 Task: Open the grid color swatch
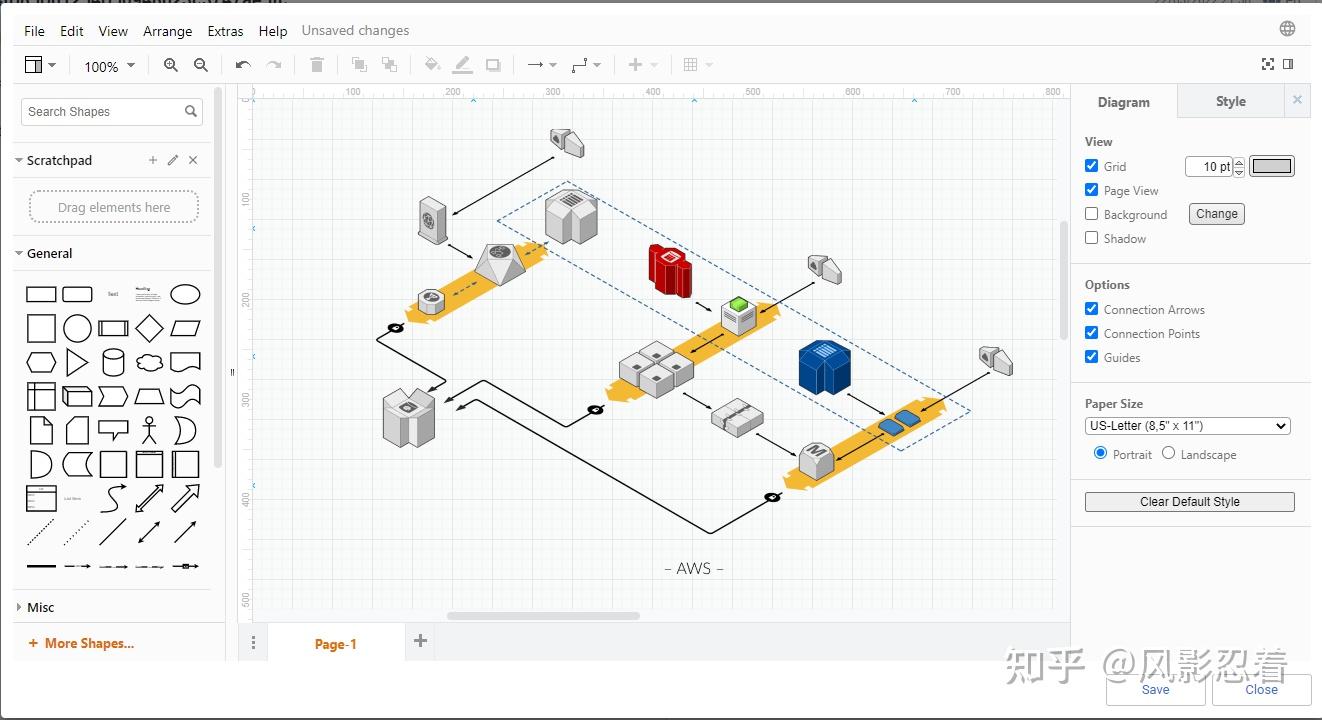(x=1272, y=166)
